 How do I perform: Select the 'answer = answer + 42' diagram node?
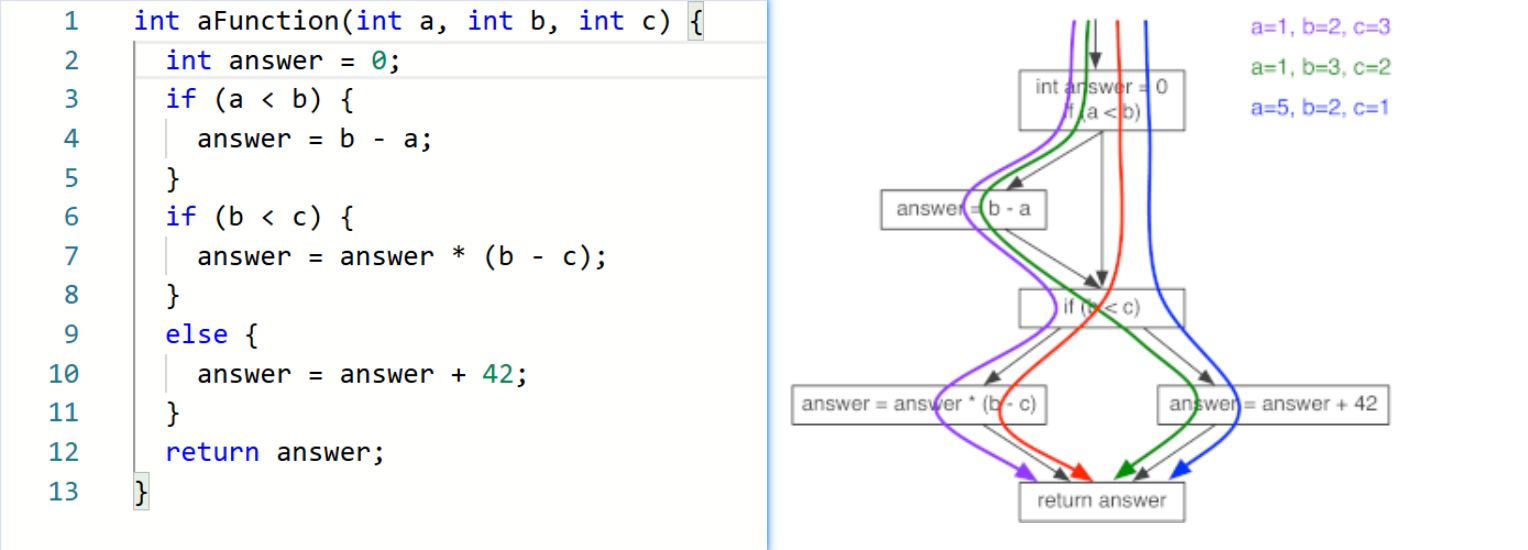[x=1272, y=404]
